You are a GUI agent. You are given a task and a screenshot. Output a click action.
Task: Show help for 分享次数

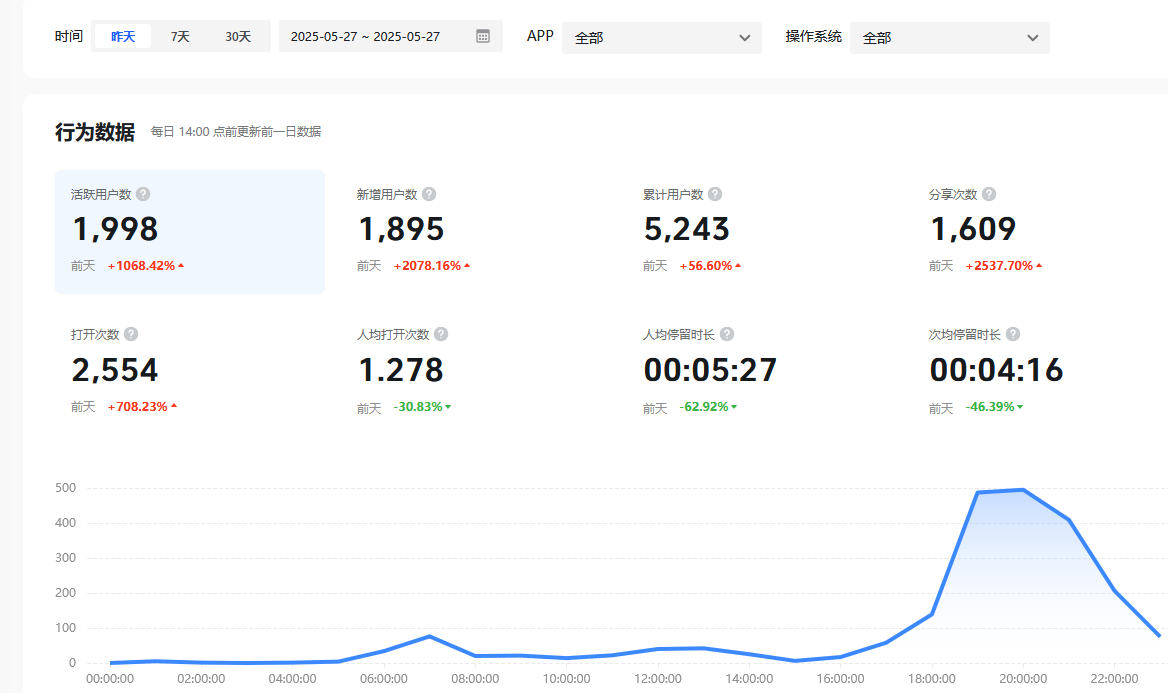pos(989,194)
